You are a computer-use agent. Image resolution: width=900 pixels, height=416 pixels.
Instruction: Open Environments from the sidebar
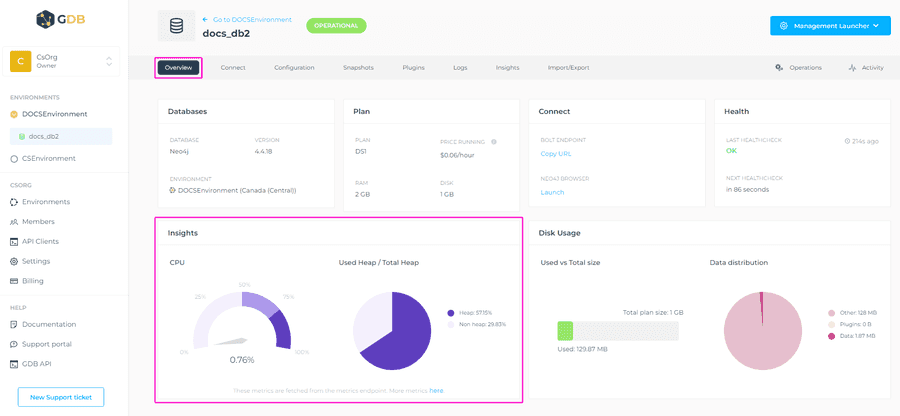46,202
